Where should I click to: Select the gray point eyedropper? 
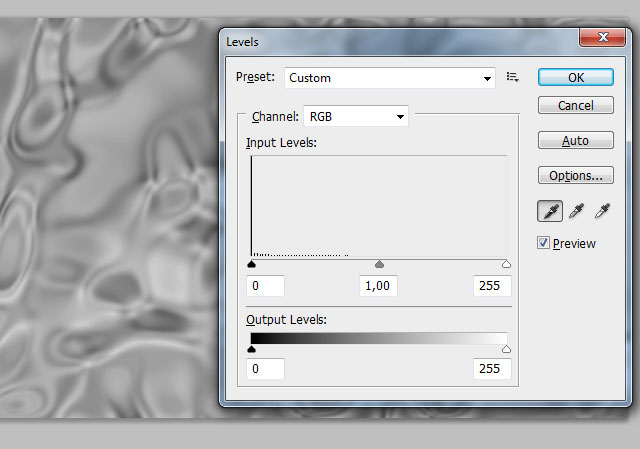click(576, 211)
